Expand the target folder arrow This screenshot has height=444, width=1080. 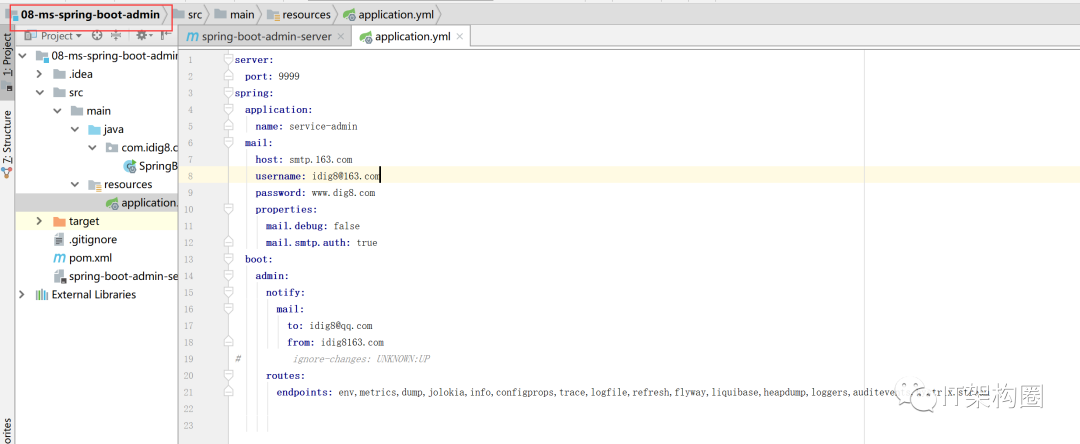40,221
